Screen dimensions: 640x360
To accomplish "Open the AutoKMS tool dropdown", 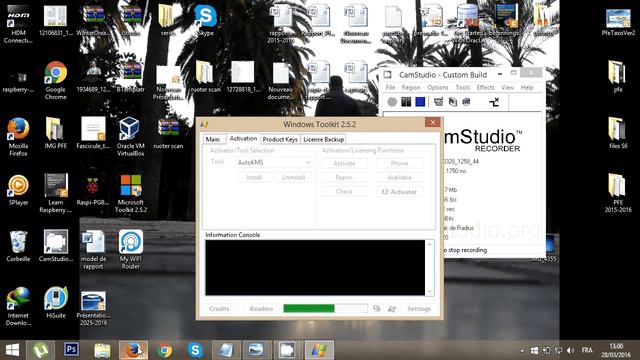I will [274, 162].
